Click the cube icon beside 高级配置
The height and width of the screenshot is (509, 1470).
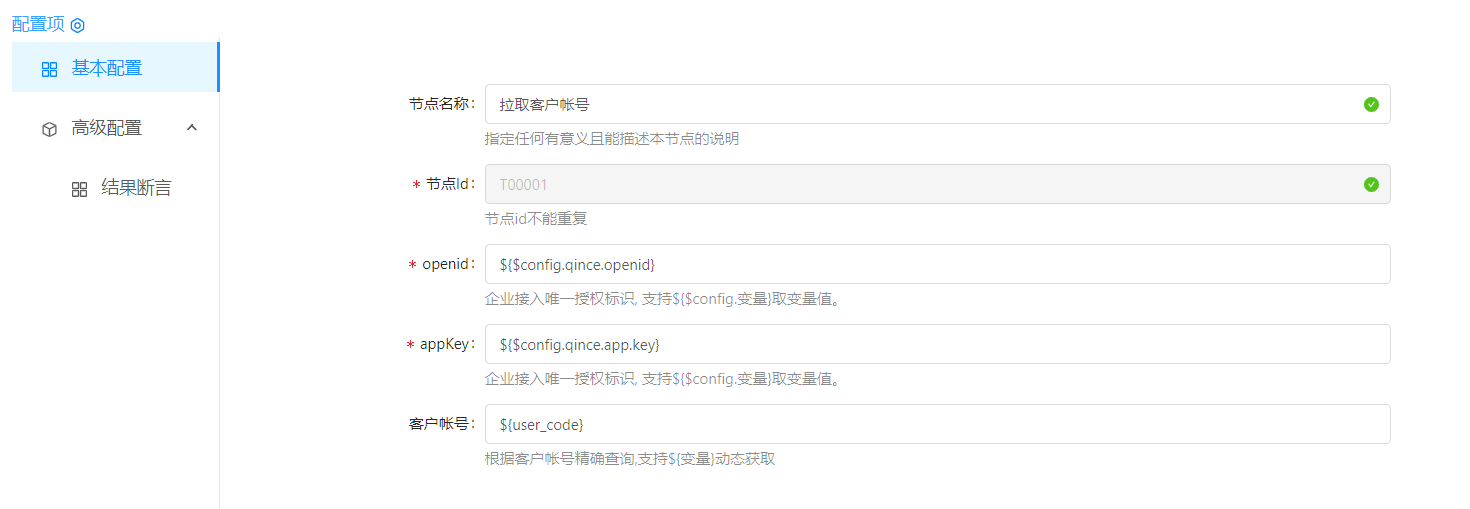[49, 129]
